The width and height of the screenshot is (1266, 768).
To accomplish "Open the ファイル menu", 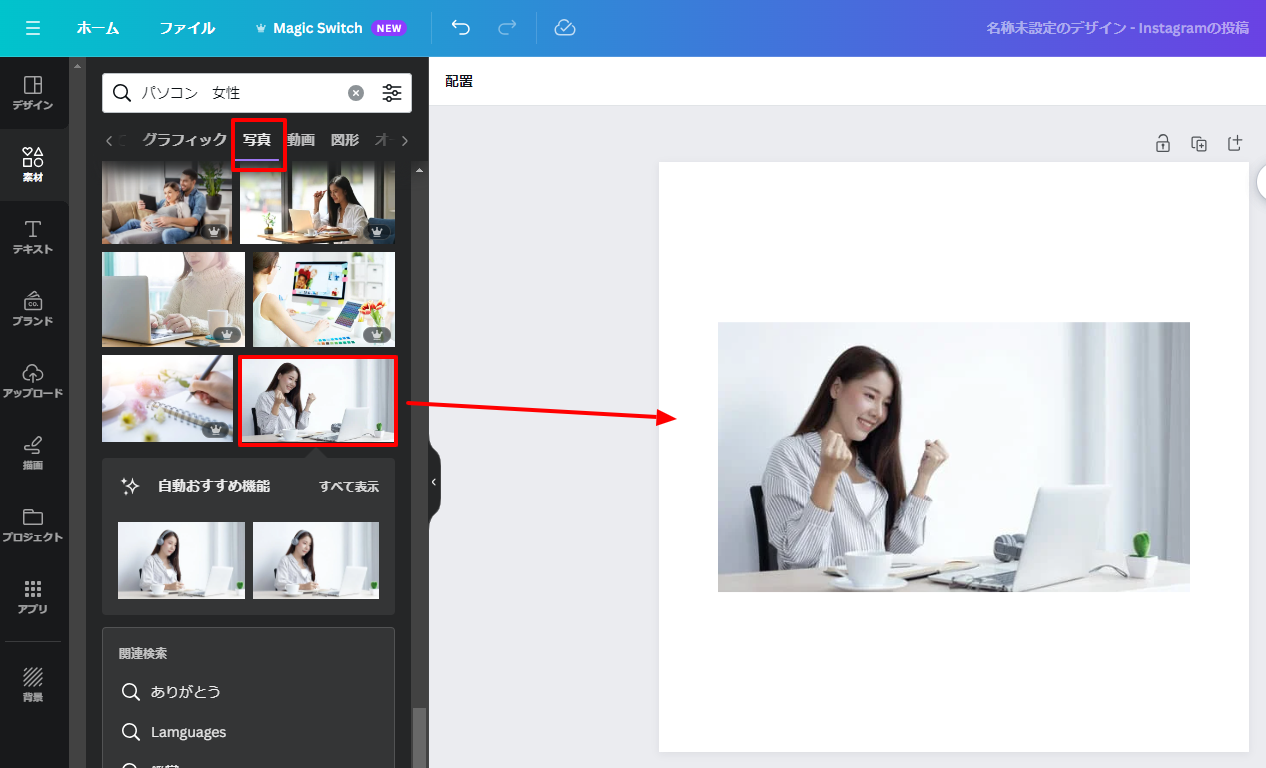I will (x=187, y=28).
